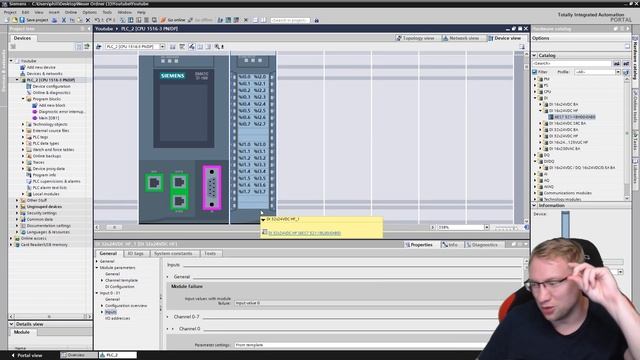Collapse the Catalog section header
640x360 pixels.
pos(534,55)
